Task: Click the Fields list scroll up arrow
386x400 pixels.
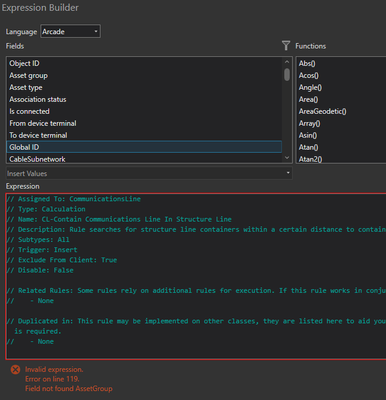Action: pyautogui.click(x=287, y=62)
